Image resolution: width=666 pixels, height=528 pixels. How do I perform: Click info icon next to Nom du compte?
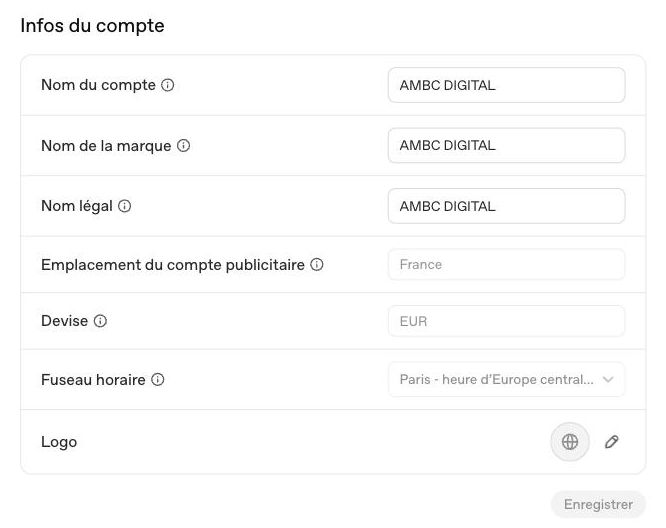(x=167, y=85)
